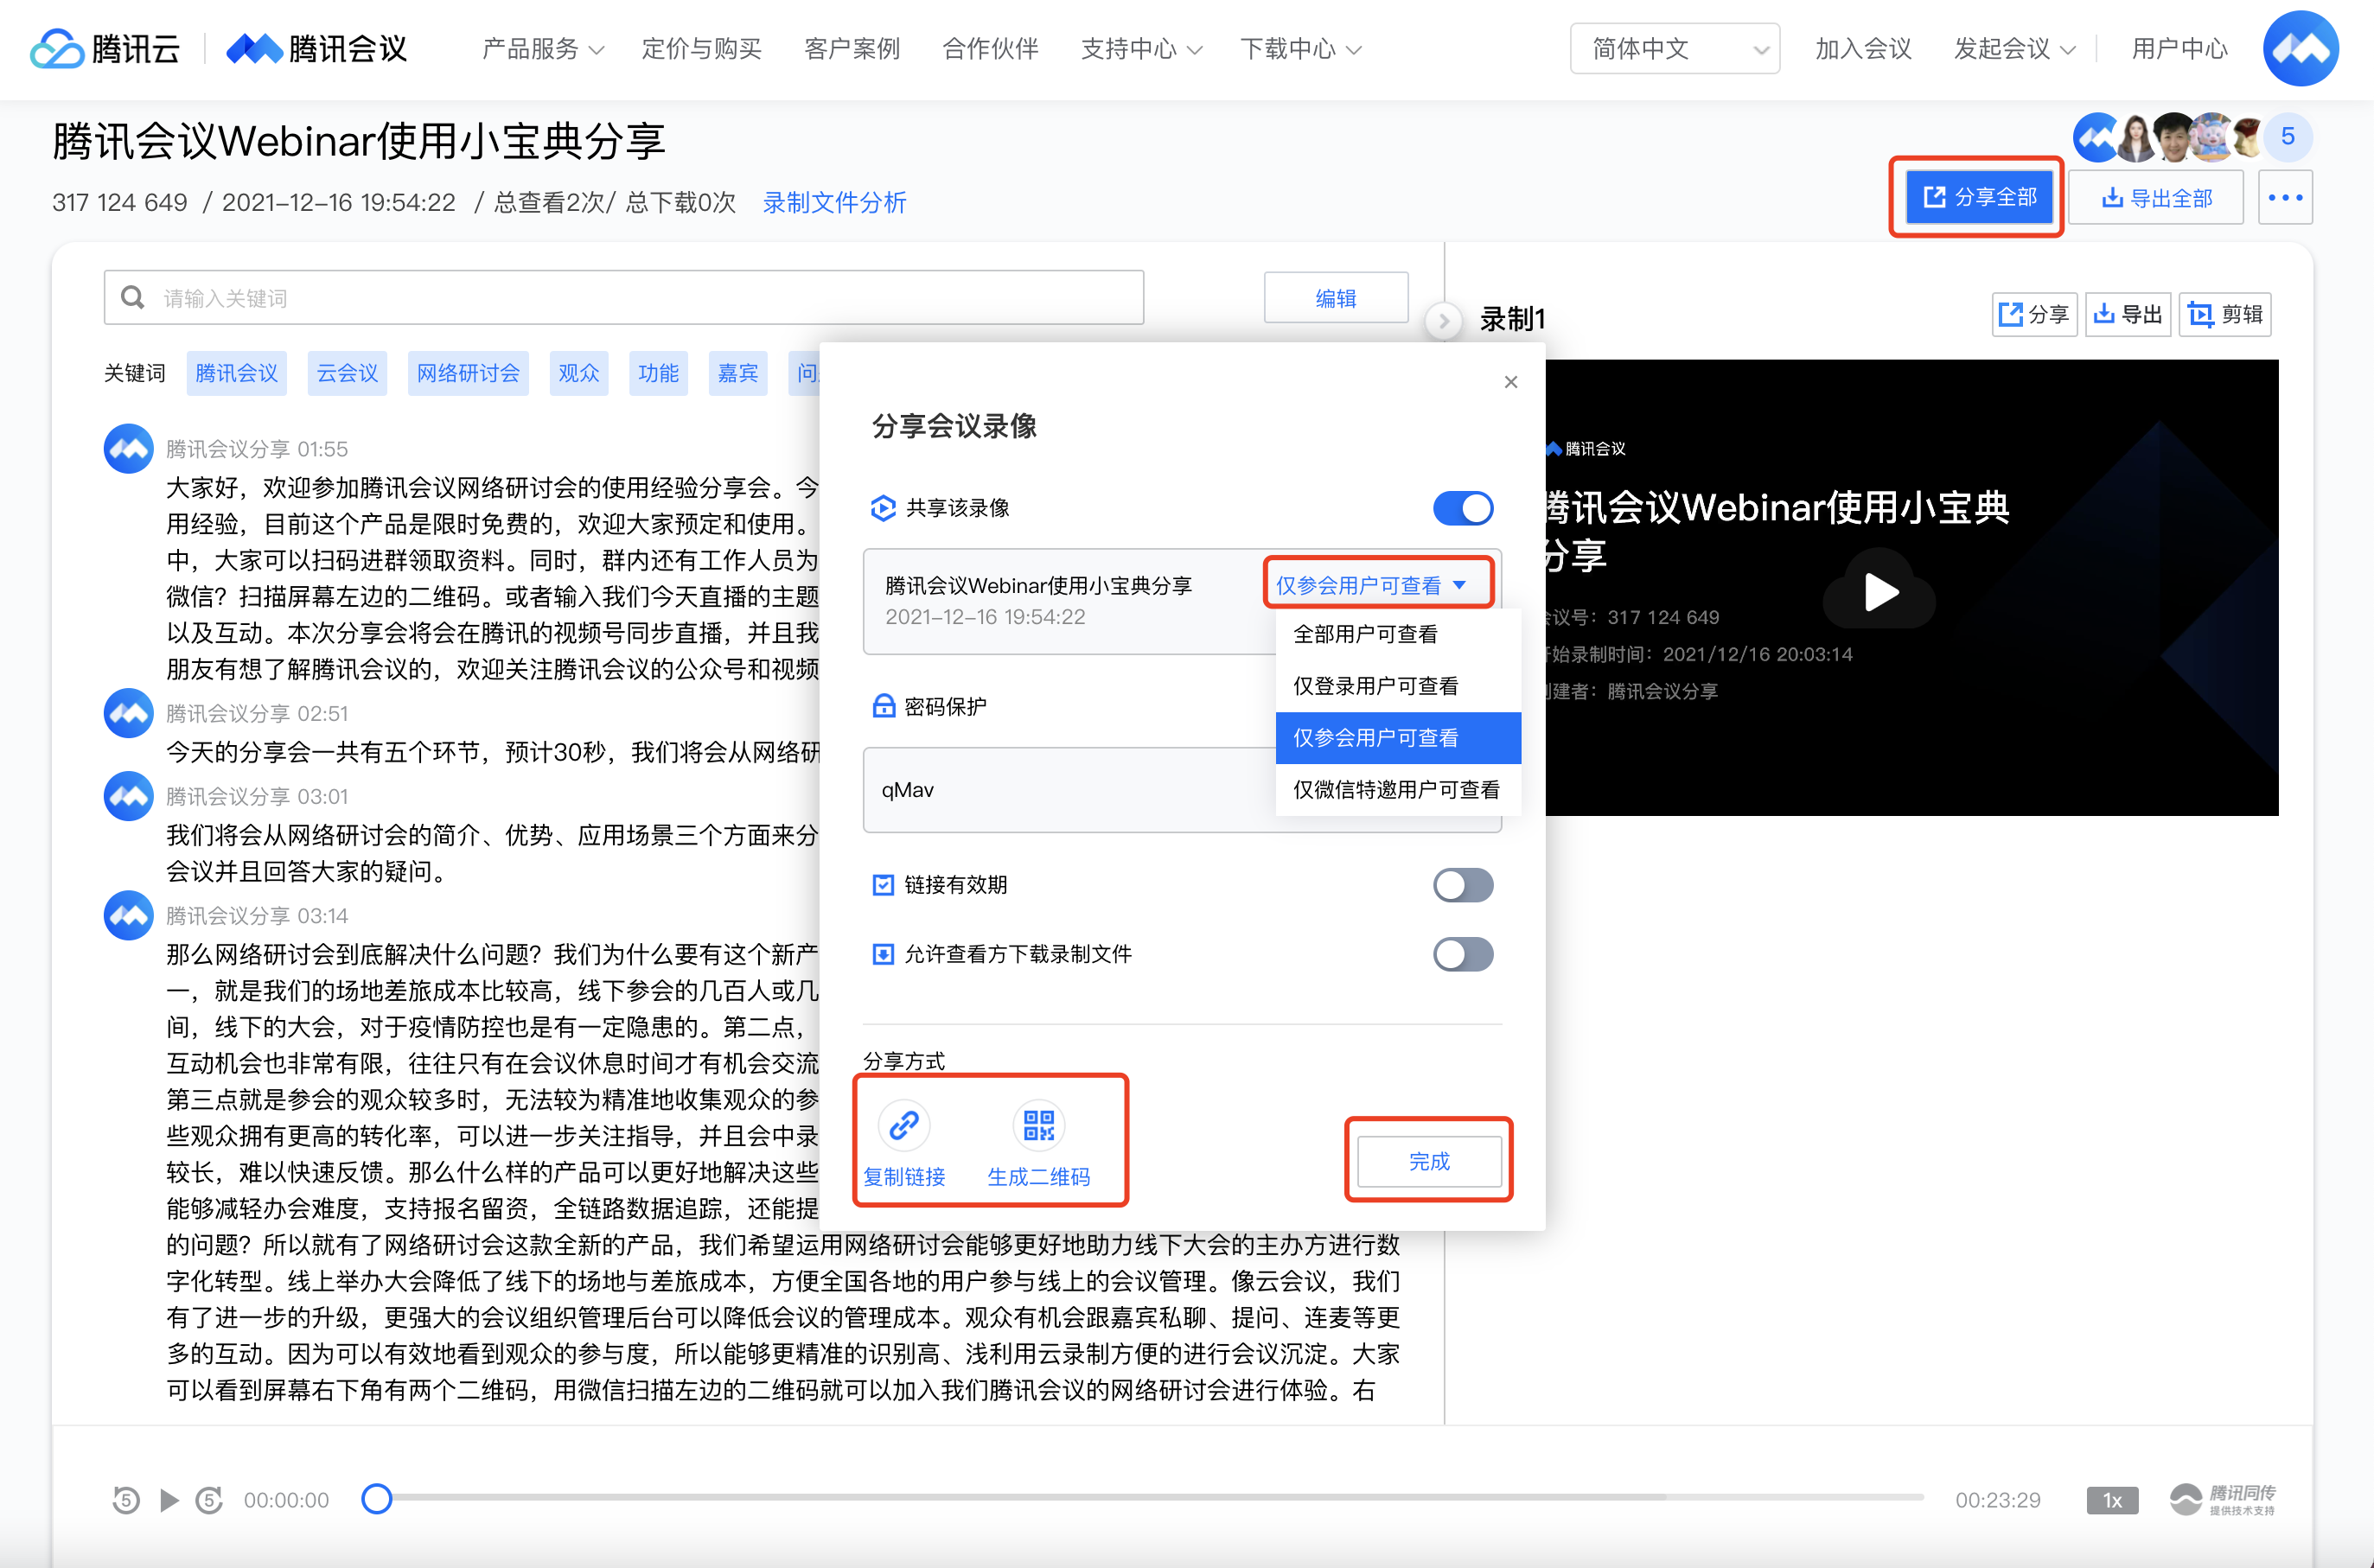
Task: Select keyword tag 云会议
Action: [x=347, y=373]
